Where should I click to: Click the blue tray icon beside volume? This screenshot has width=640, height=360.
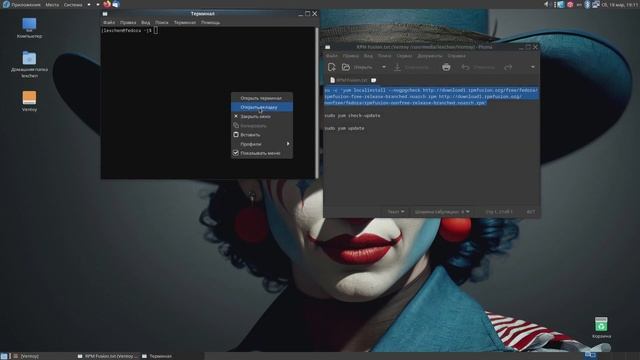pos(561,4)
